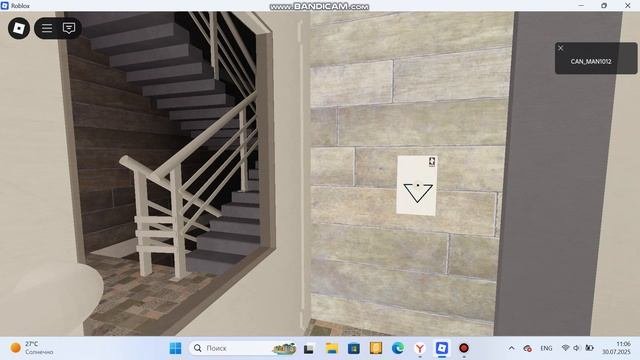640x360 pixels.
Task: Open the Roblox logo menu
Action: (x=19, y=28)
